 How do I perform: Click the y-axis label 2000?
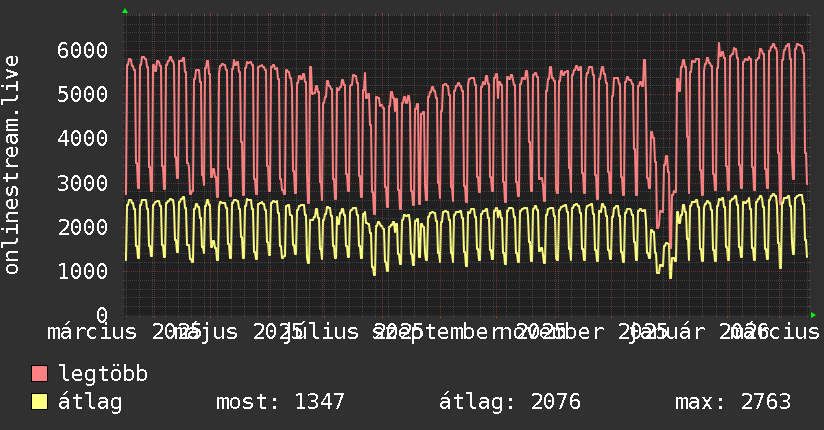[x=83, y=227]
